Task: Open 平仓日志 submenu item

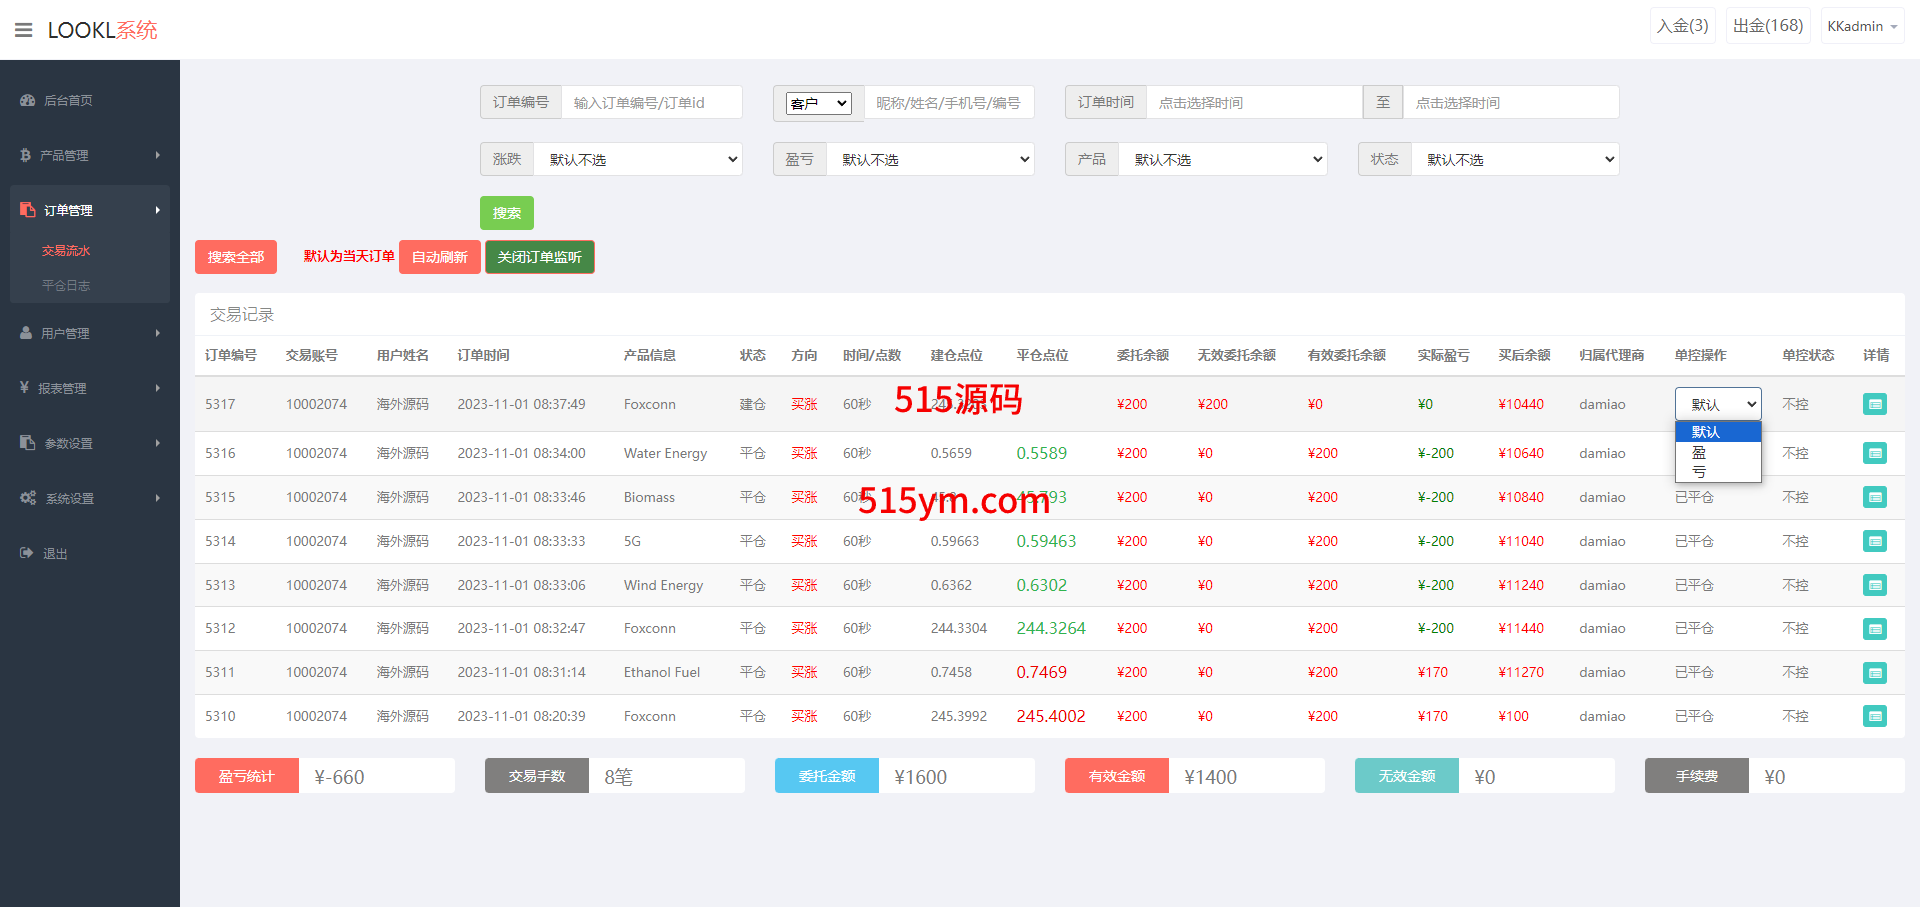Action: [66, 285]
